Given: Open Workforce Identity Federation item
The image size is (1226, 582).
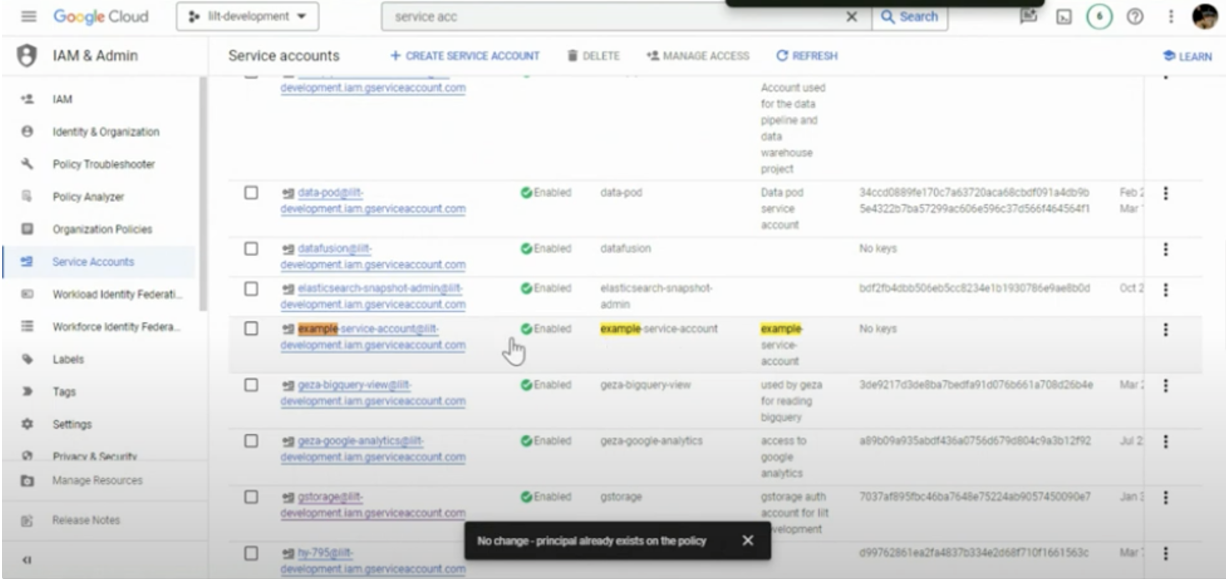Looking at the screenshot, I should [116, 327].
